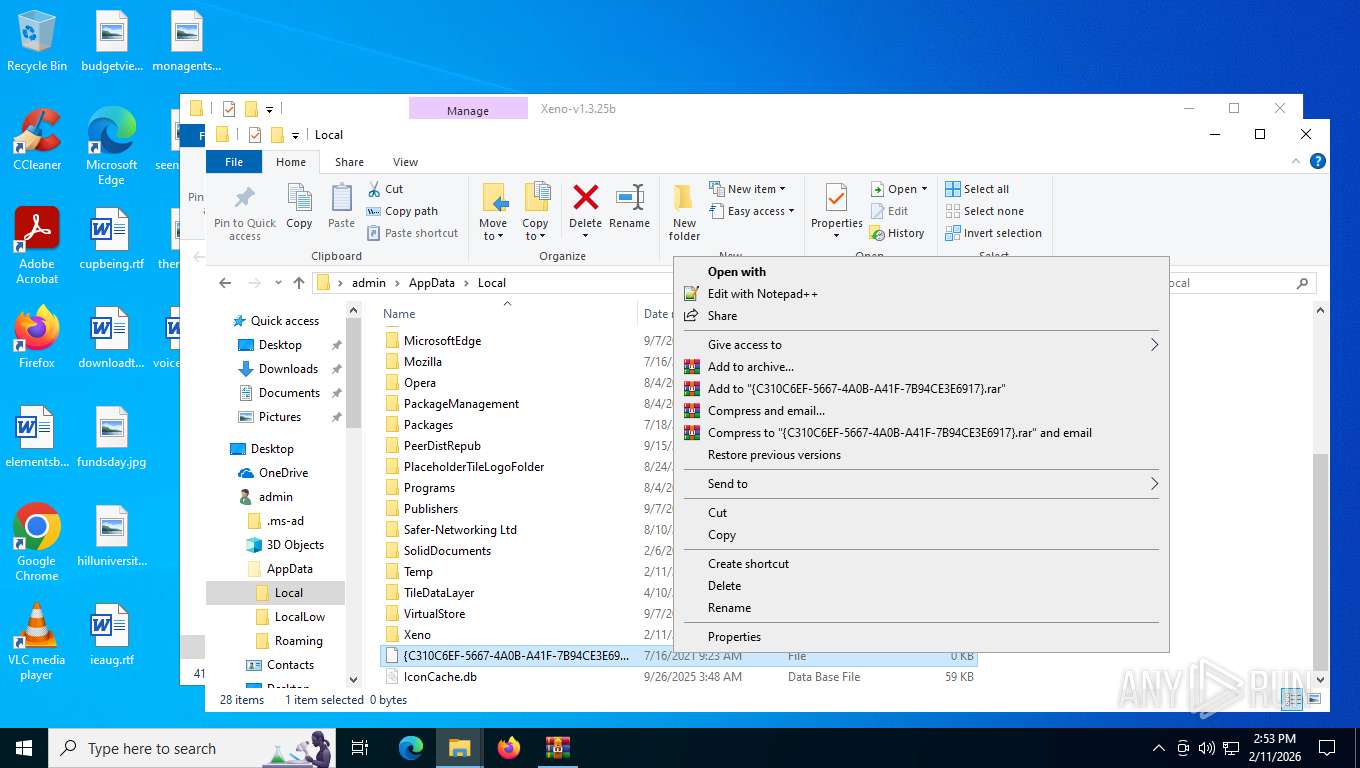Click Paste shortcut in the ribbon

coord(412,233)
